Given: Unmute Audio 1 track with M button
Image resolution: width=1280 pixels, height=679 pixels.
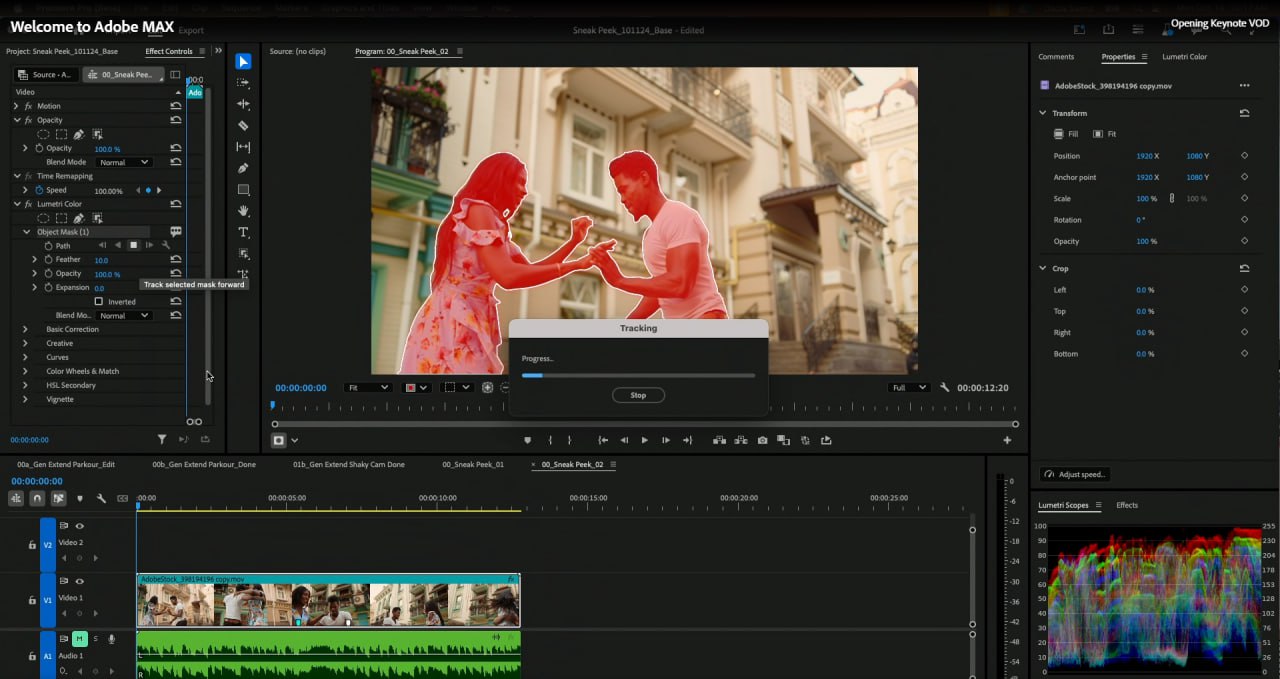Looking at the screenshot, I should 80,639.
